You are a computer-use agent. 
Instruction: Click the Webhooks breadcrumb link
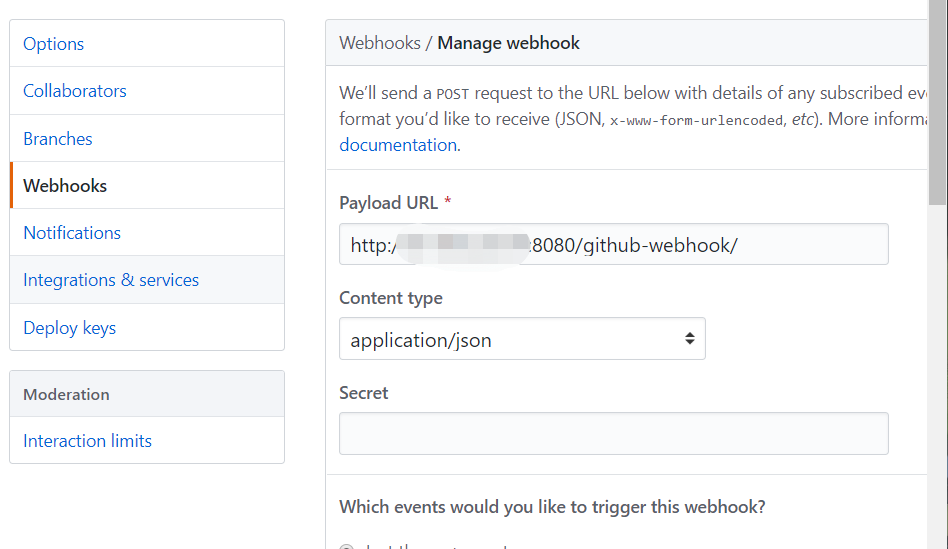click(x=379, y=43)
